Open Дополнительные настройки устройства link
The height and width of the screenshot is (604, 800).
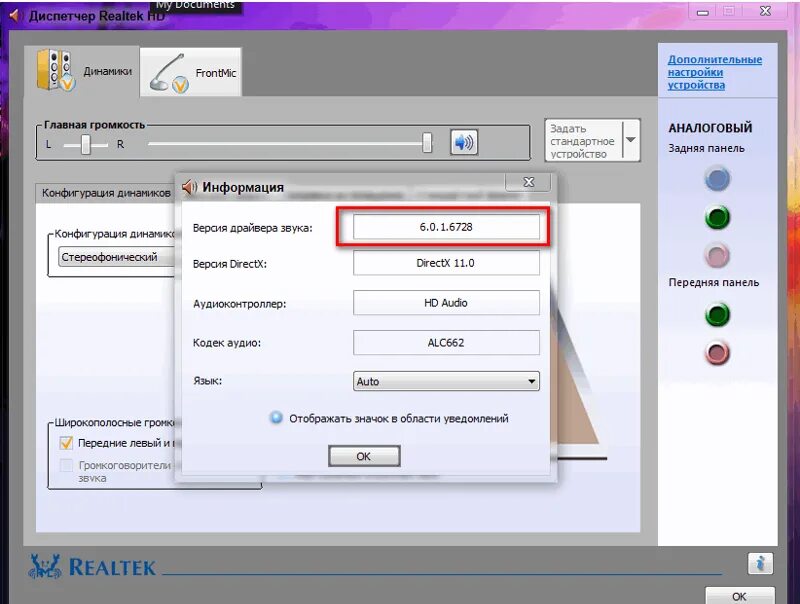click(x=714, y=72)
